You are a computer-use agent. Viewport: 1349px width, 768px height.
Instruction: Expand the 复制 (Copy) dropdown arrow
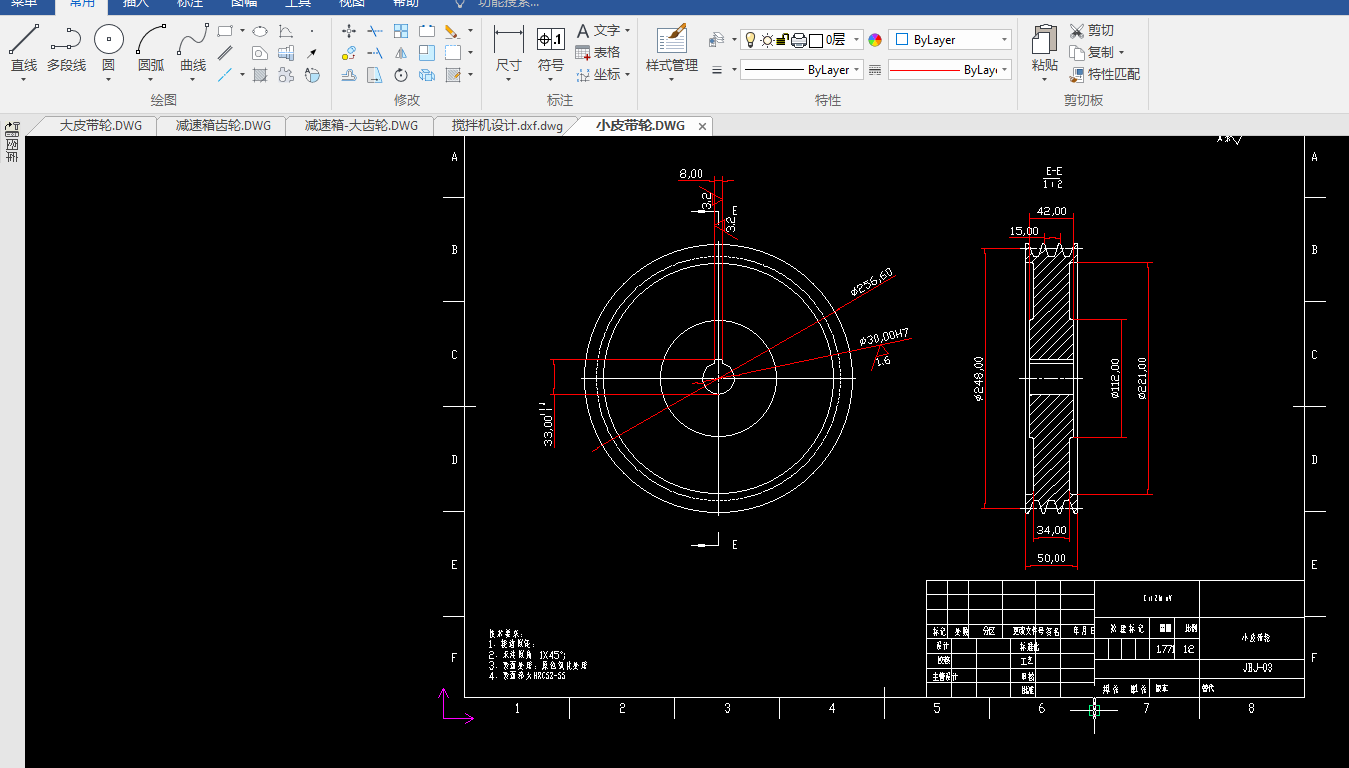[1121, 53]
